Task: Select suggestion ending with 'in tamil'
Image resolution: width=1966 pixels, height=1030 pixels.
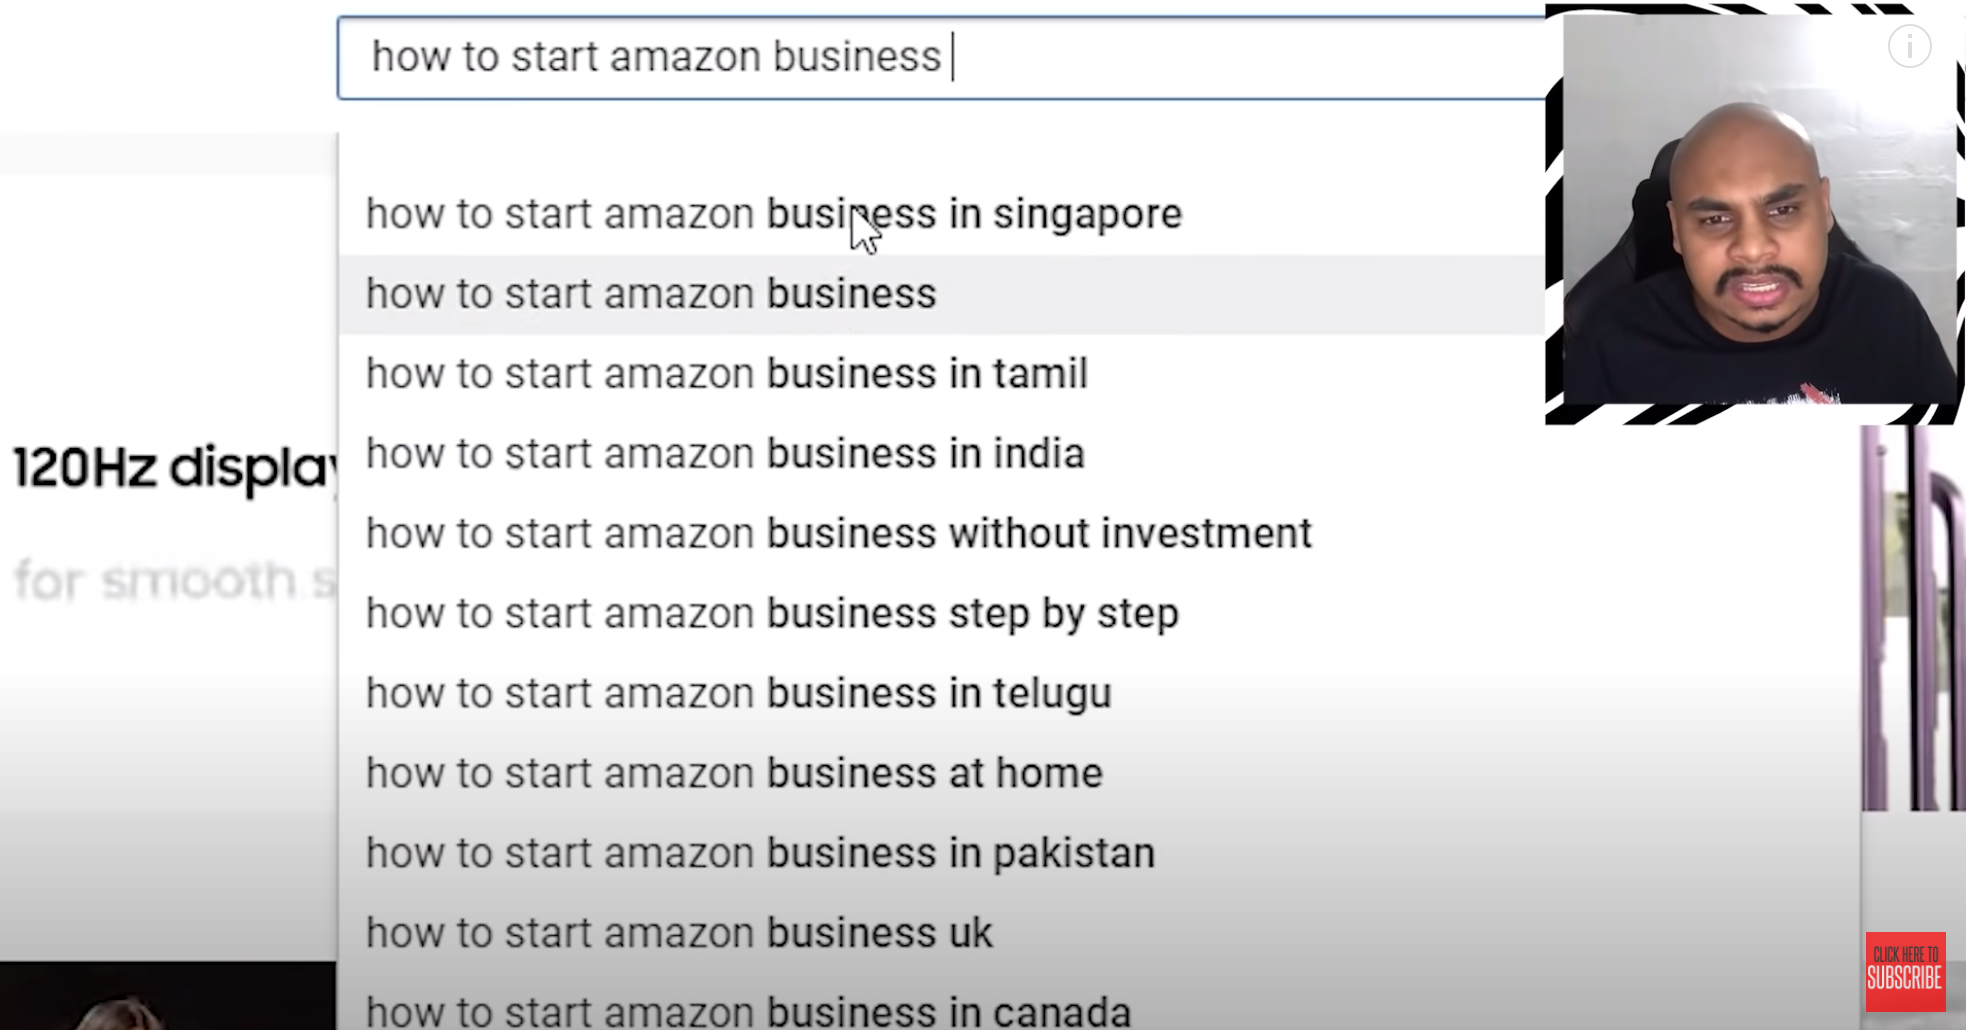Action: (x=941, y=374)
